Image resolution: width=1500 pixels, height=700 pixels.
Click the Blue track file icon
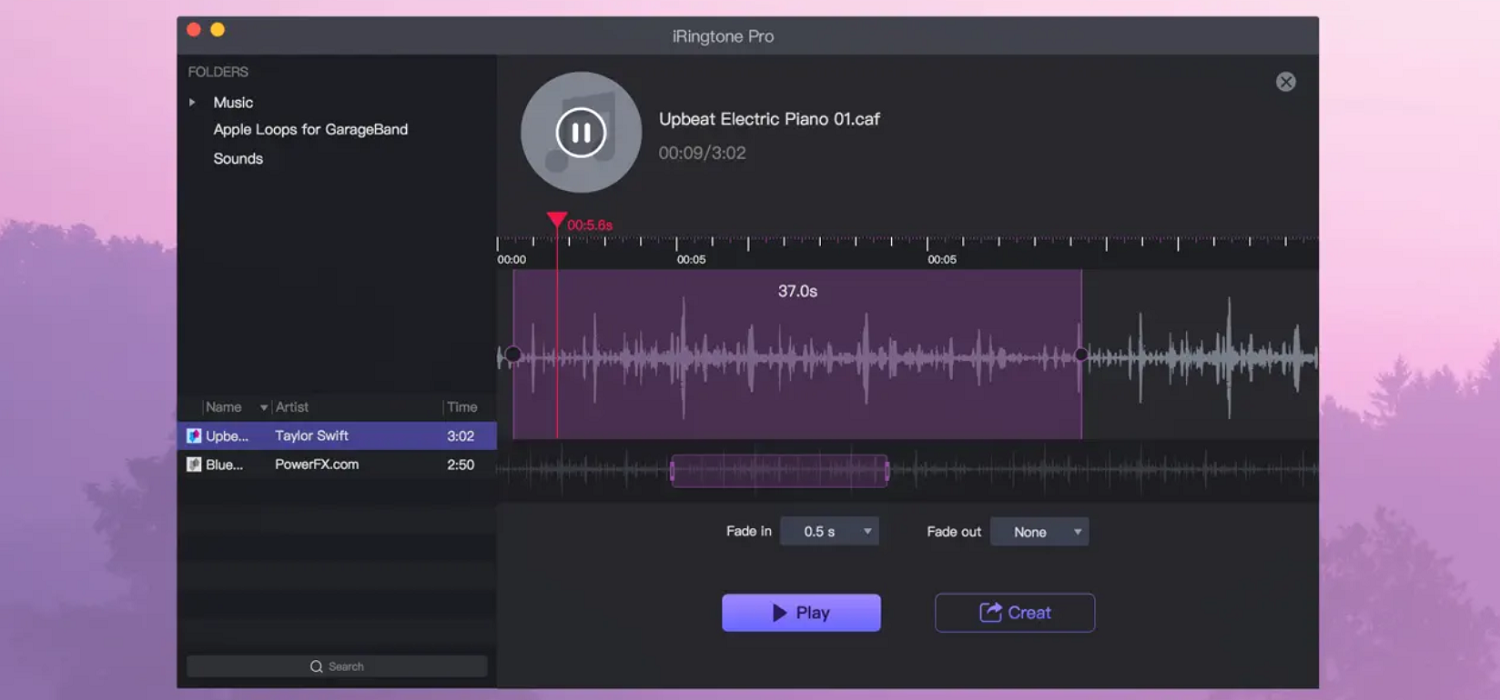click(194, 465)
